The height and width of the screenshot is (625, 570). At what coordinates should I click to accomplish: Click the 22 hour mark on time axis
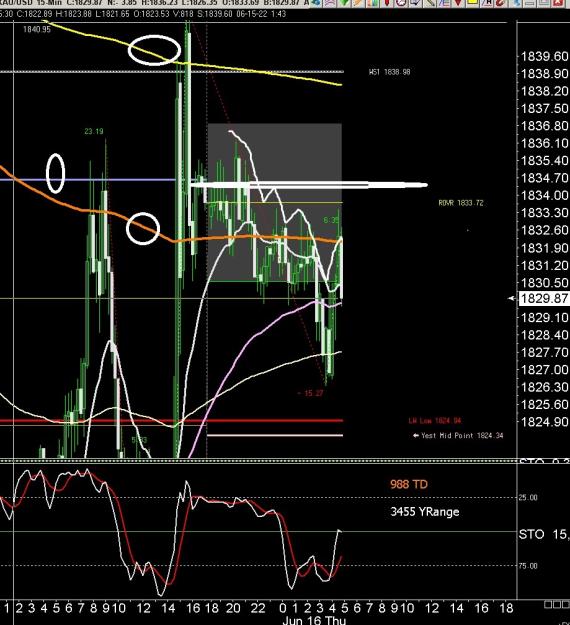pyautogui.click(x=258, y=608)
